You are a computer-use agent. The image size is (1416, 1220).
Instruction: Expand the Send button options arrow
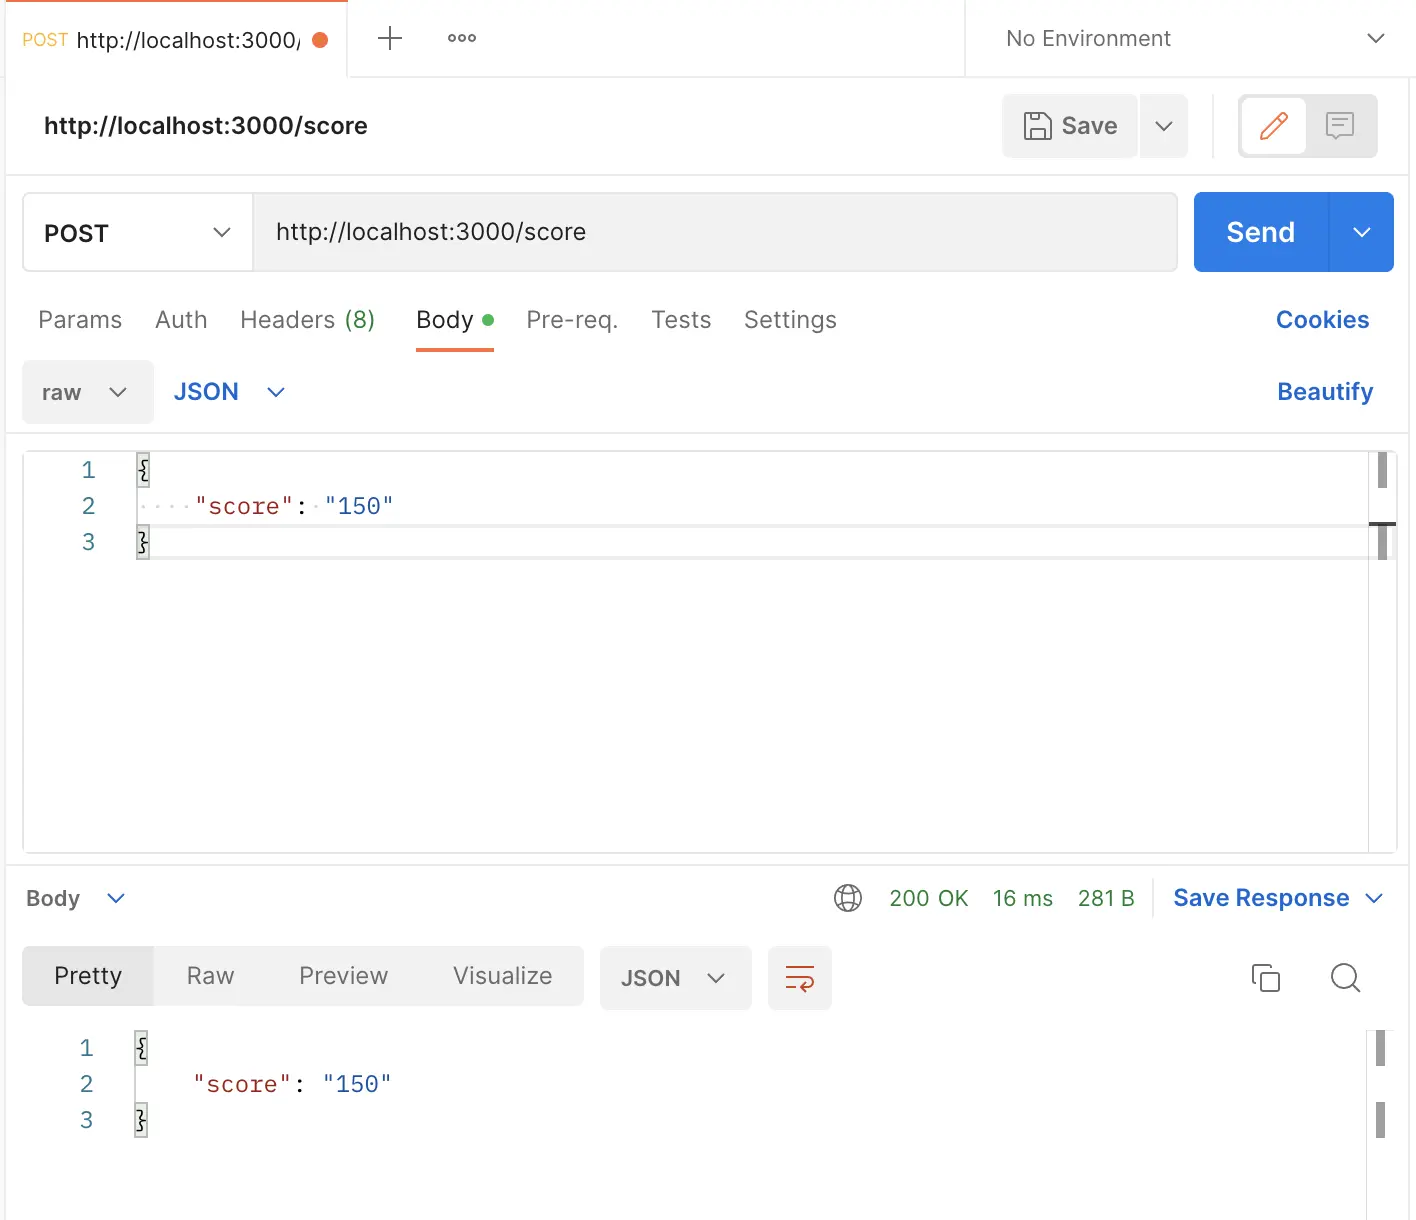1361,232
